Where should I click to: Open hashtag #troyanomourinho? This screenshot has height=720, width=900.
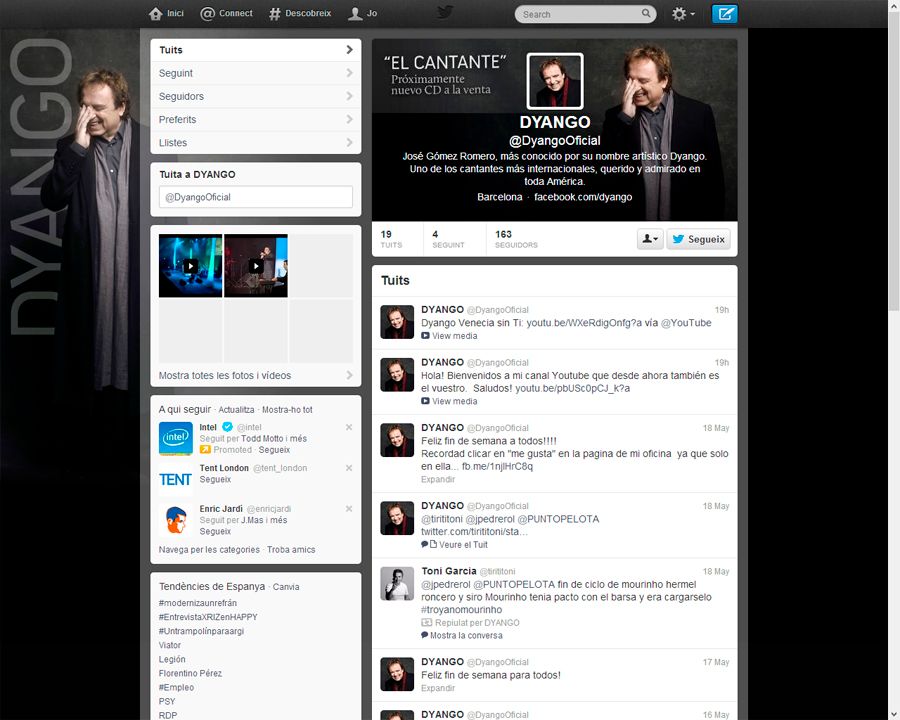(461, 610)
